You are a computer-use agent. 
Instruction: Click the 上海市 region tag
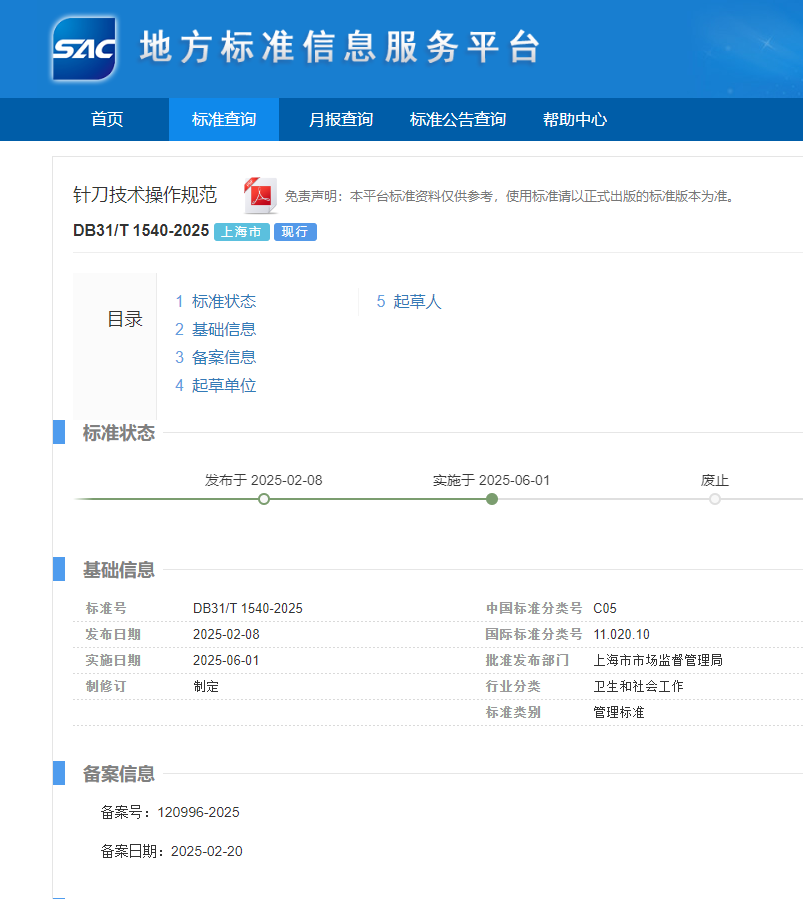[242, 232]
